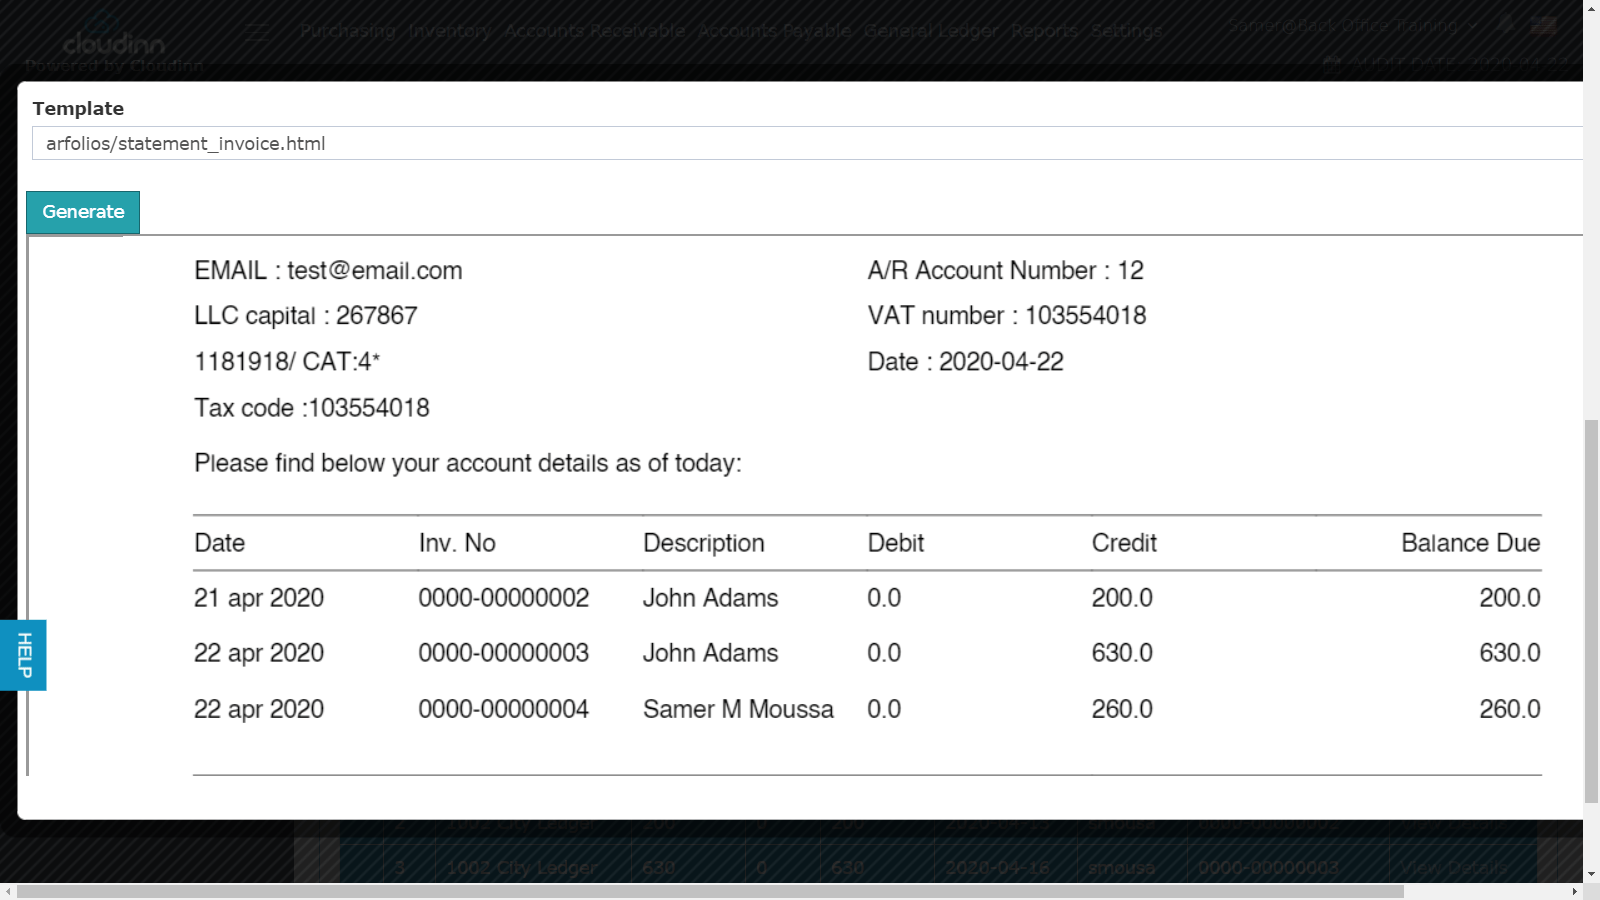Click the scroll-left arrow of horizontal scrollbar
The width and height of the screenshot is (1600, 900).
pos(8,891)
